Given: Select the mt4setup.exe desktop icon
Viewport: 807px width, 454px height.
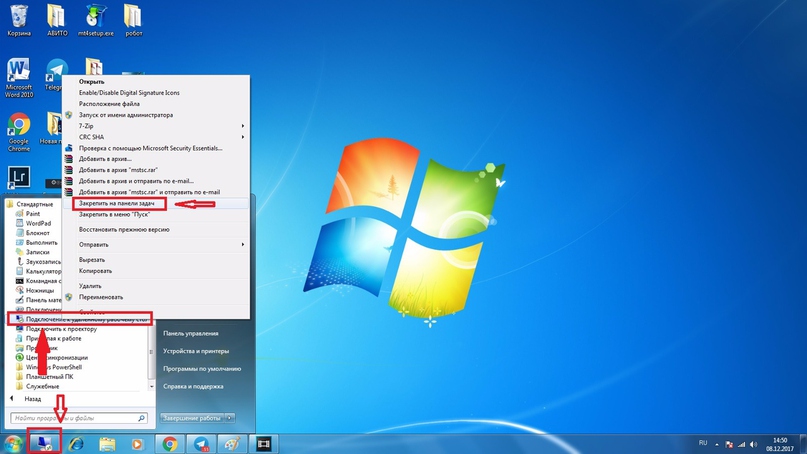Looking at the screenshot, I should (95, 21).
